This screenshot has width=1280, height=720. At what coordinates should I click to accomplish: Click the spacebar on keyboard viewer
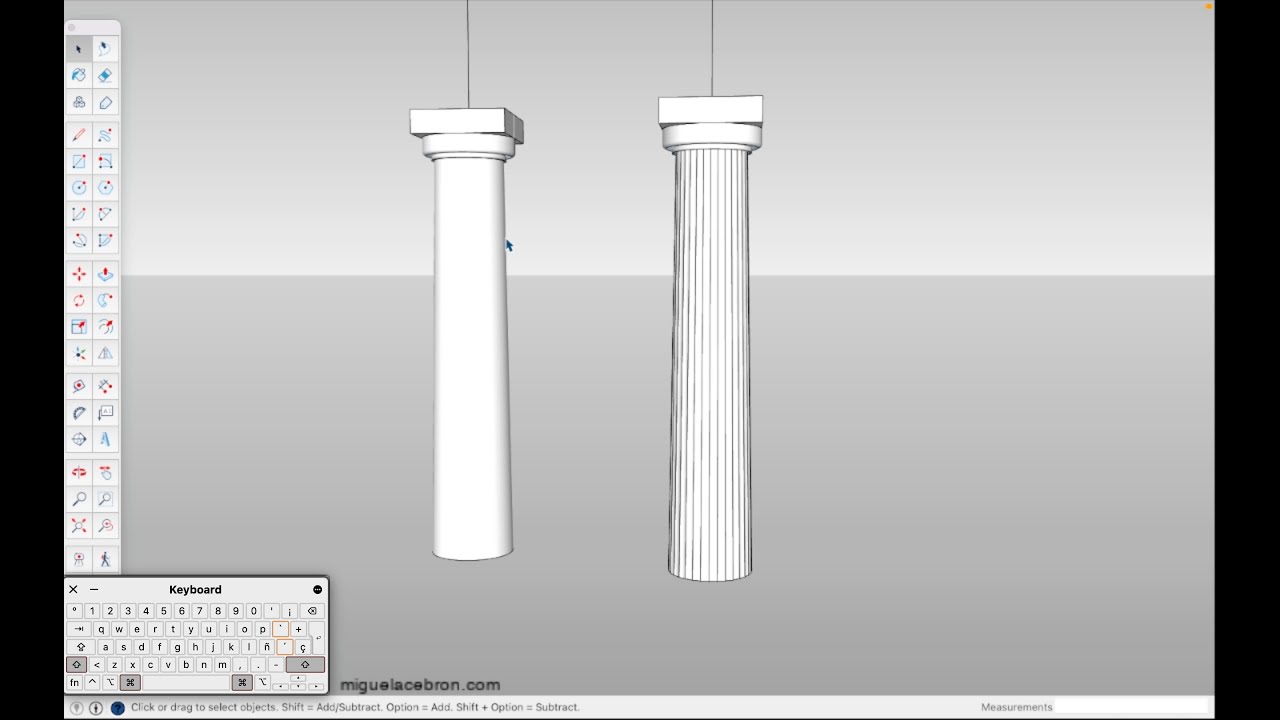(x=186, y=683)
